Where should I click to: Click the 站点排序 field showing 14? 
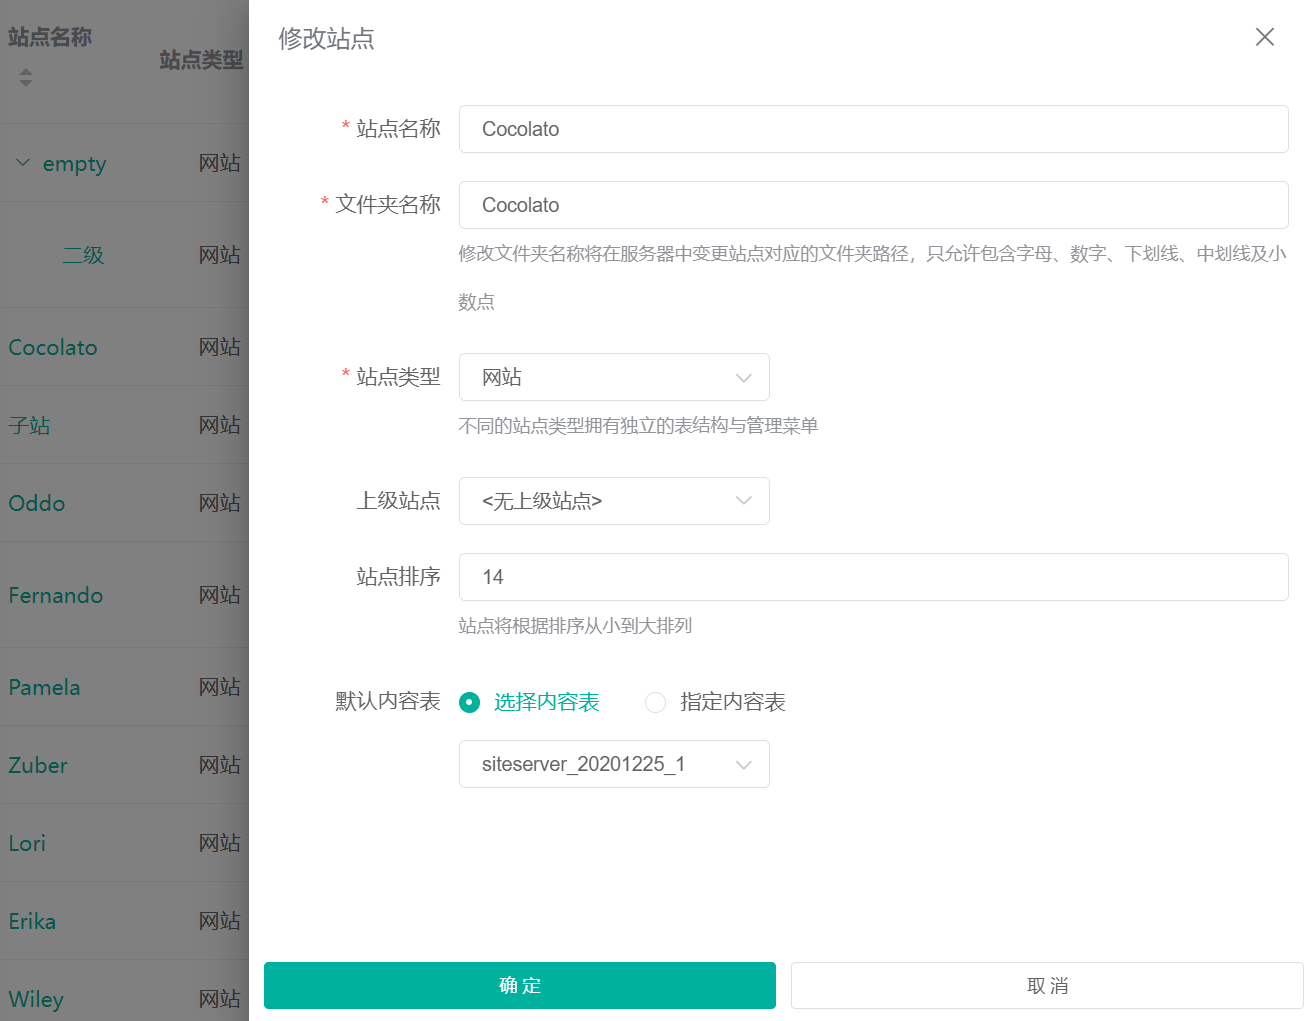point(873,577)
